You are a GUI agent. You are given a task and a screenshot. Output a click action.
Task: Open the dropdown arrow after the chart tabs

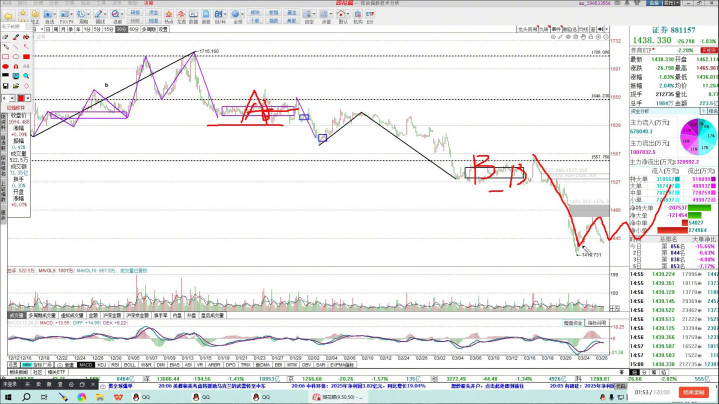tap(607, 29)
